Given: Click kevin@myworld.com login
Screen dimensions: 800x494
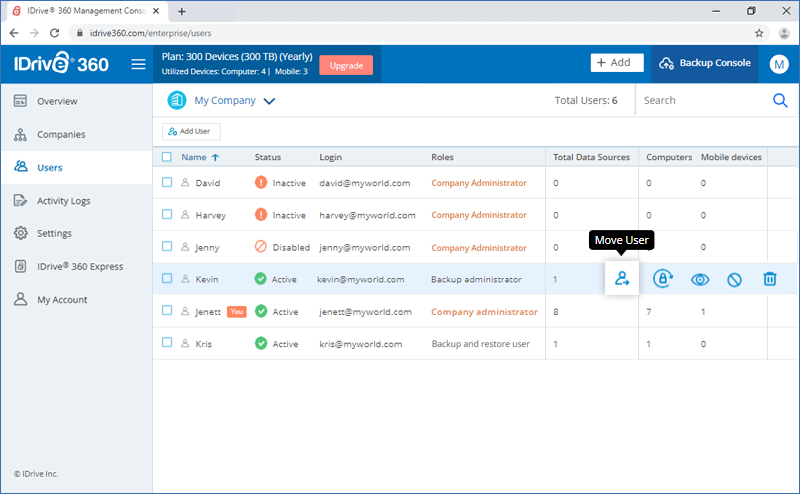Looking at the screenshot, I should click(361, 280).
